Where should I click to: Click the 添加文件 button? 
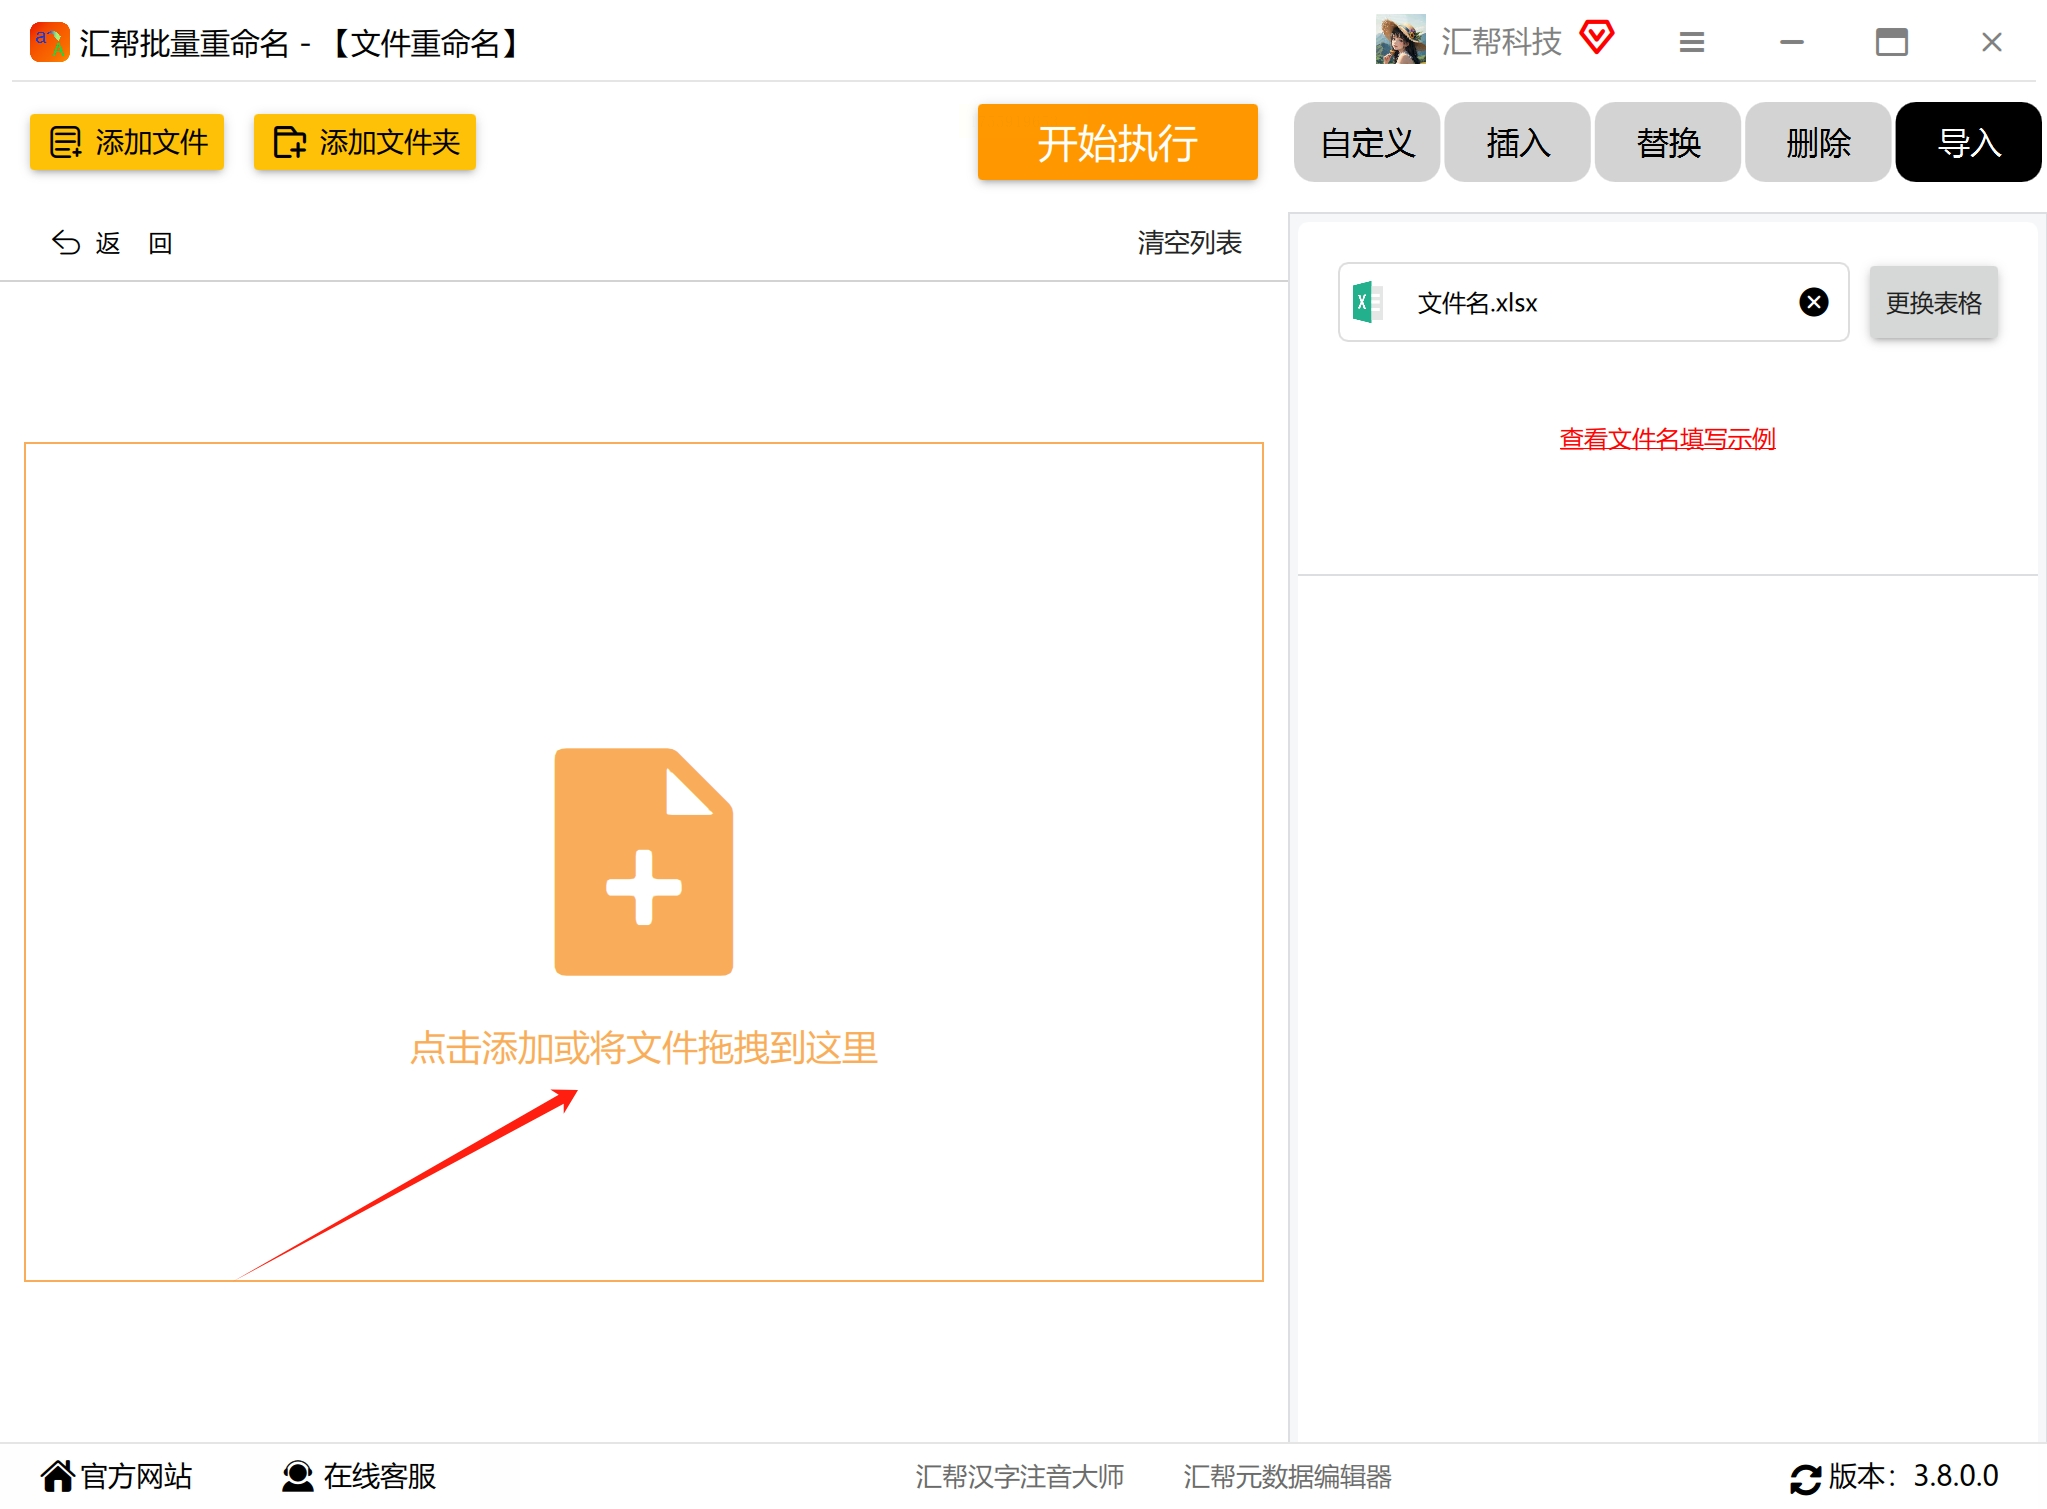click(x=127, y=142)
